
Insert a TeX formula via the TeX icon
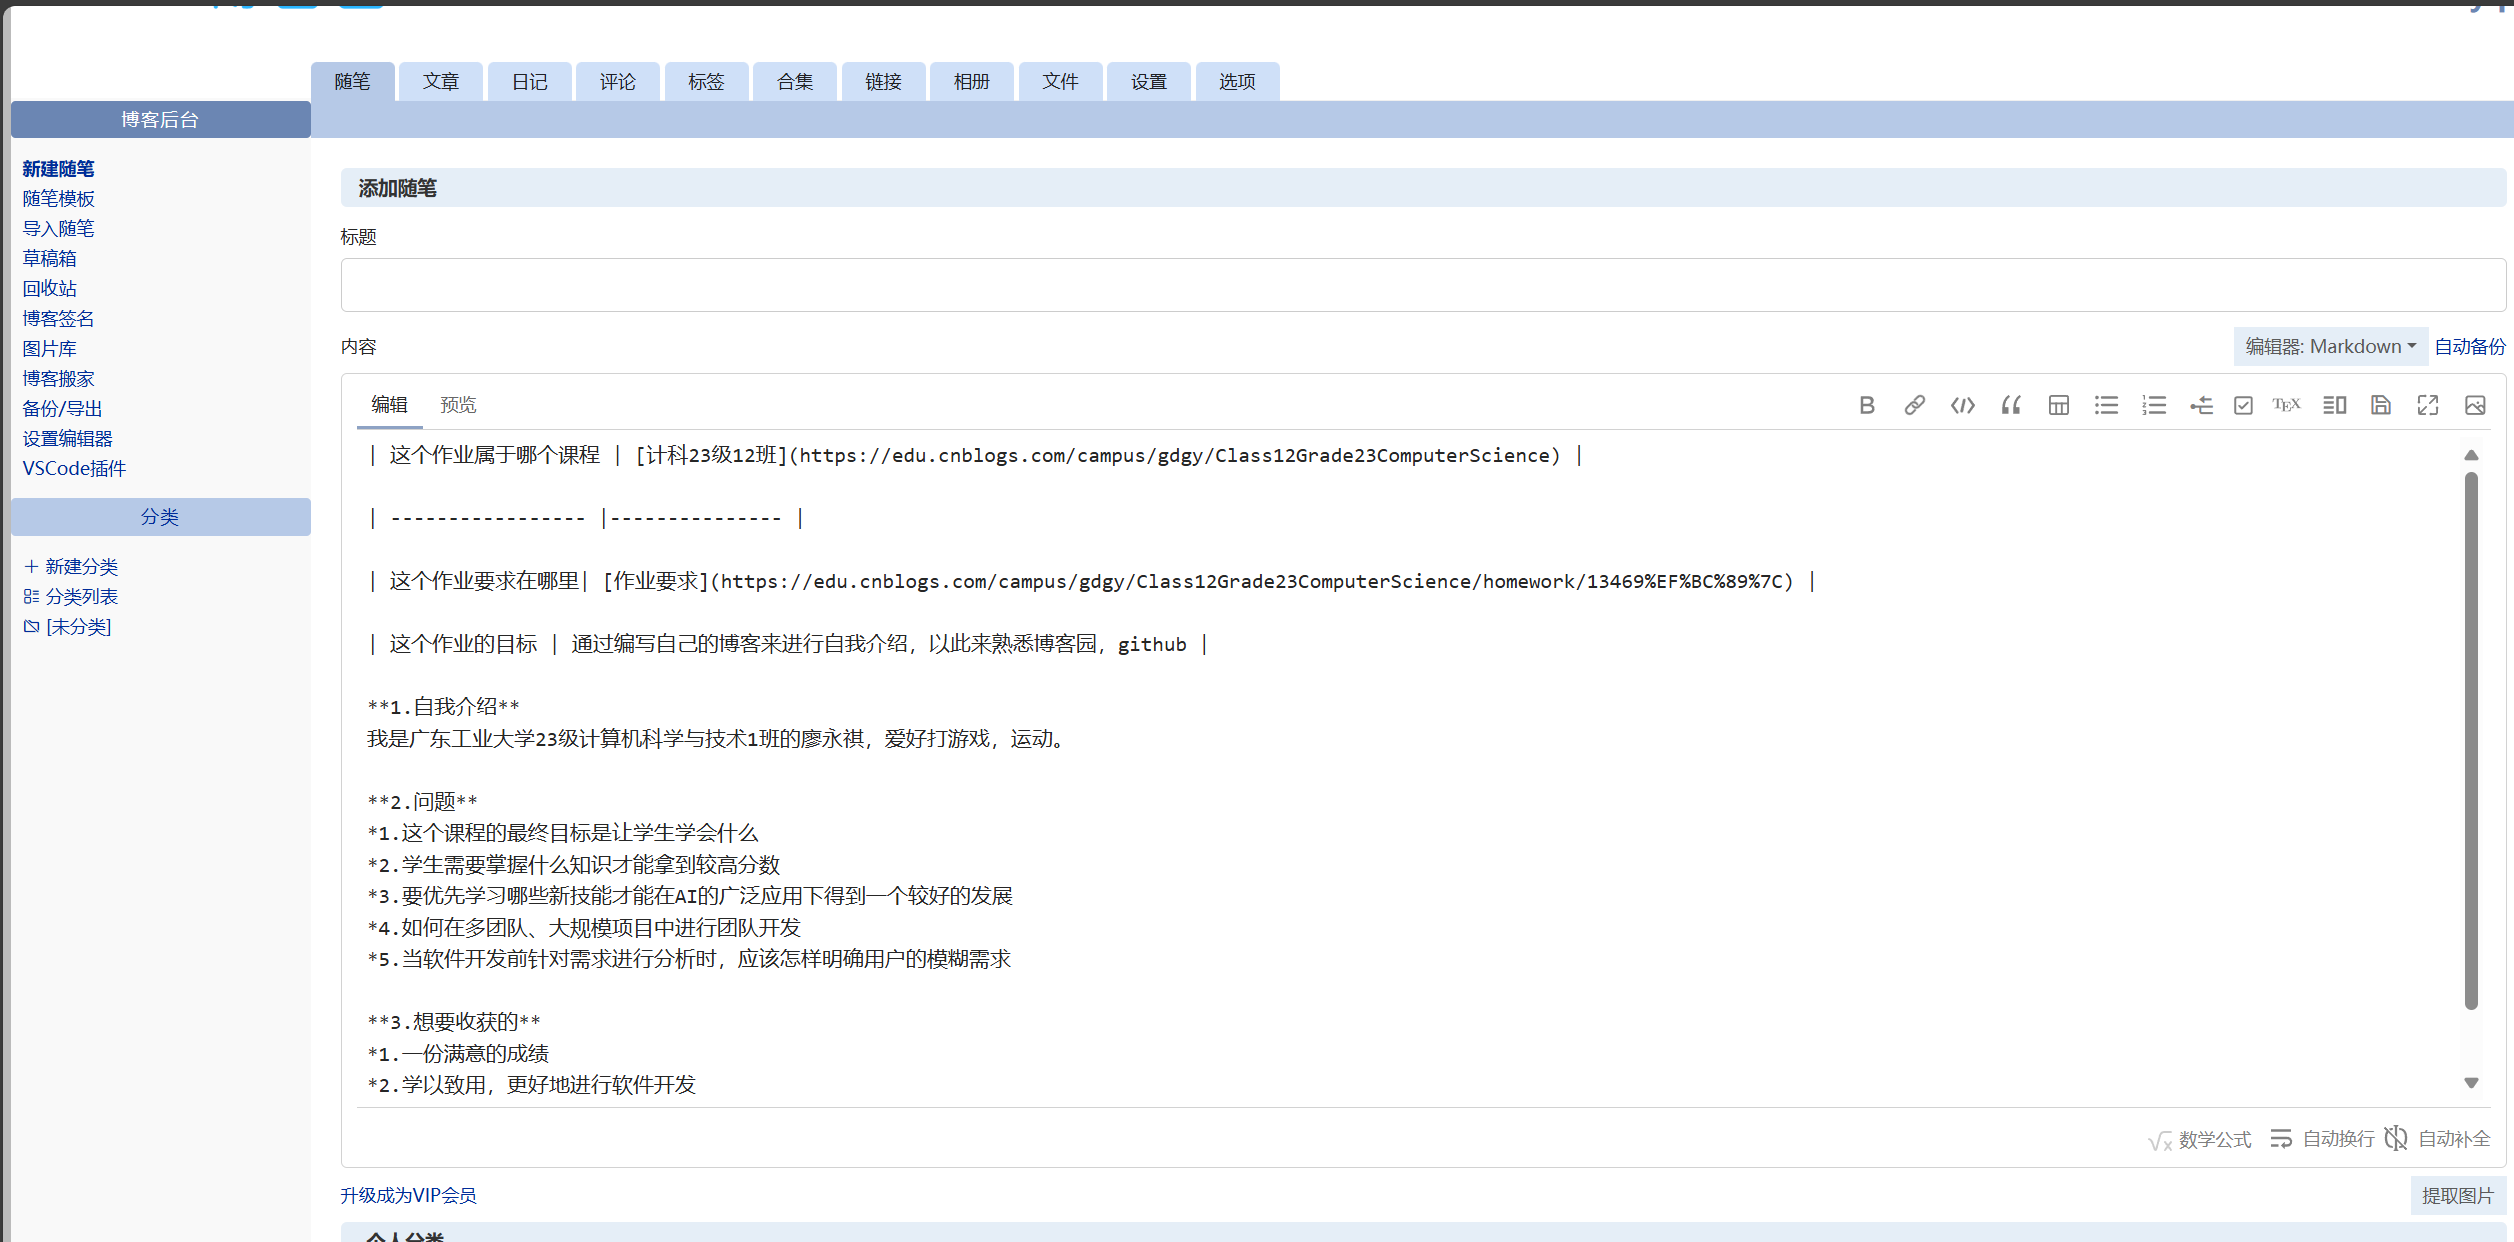point(2286,405)
